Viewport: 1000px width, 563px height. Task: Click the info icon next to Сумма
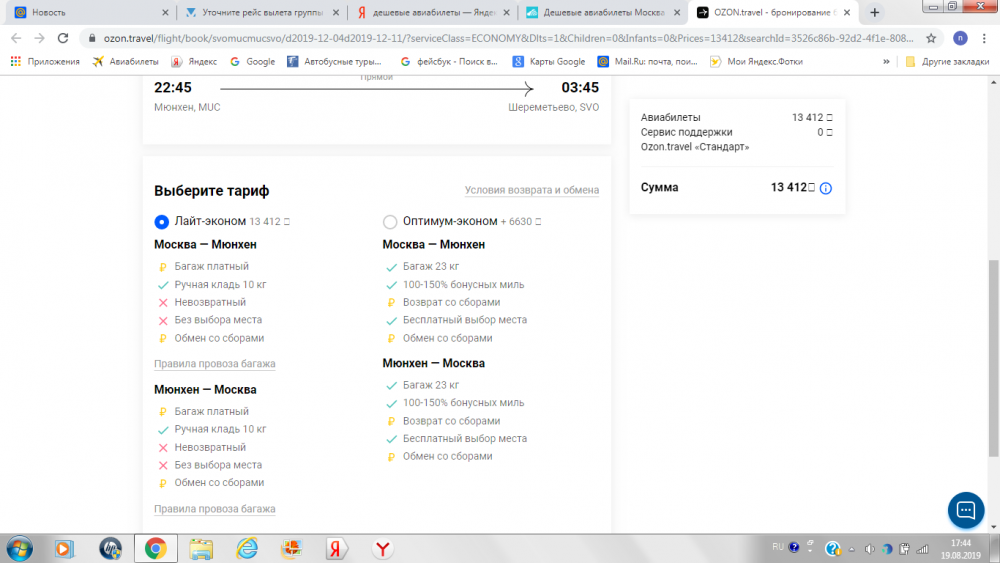pos(826,188)
